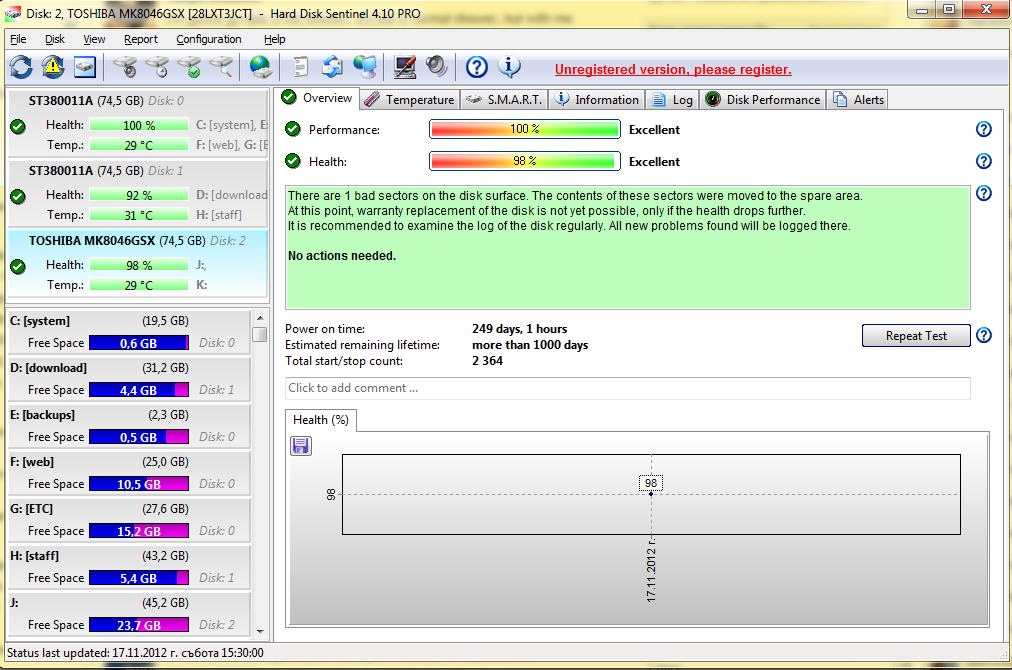
Task: Click the refresh icon with yellow warning triangle
Action: [53, 66]
